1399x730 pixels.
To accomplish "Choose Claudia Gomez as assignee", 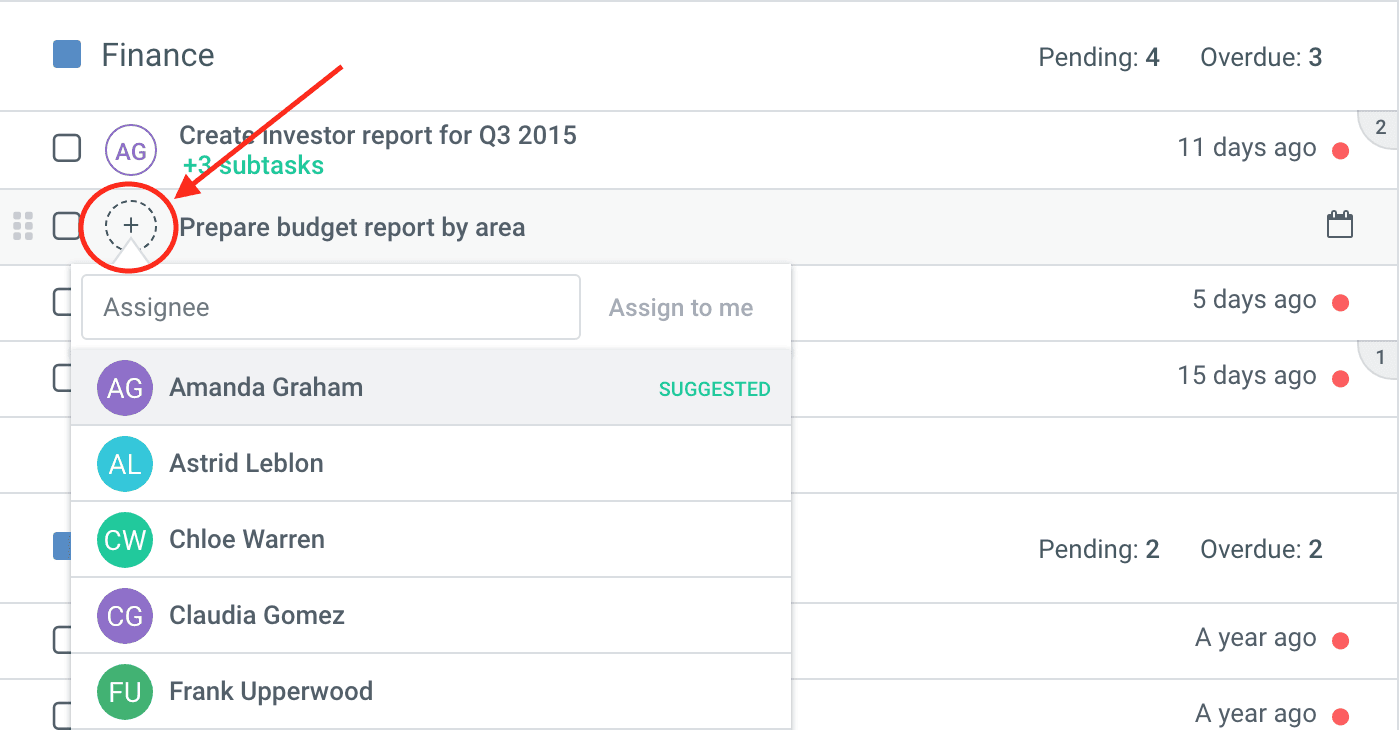I will (257, 616).
